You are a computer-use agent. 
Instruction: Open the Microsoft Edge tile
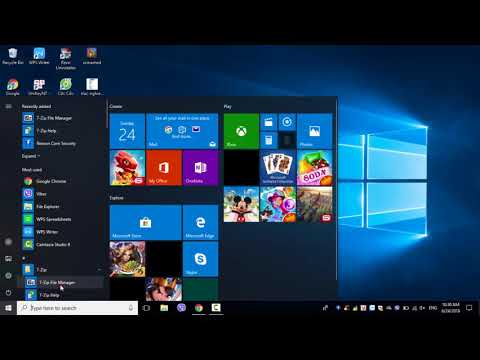click(x=200, y=222)
